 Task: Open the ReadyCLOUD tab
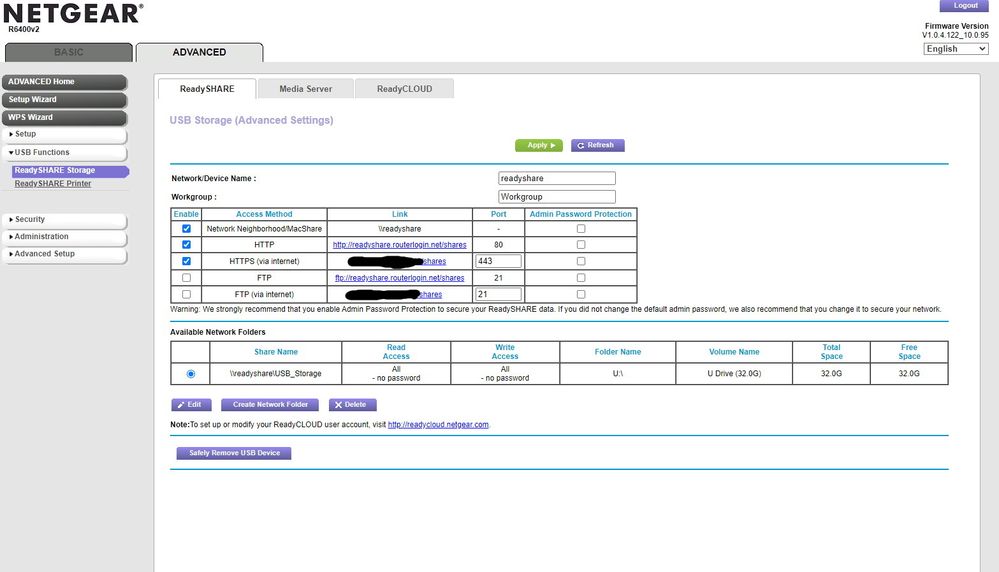[404, 89]
